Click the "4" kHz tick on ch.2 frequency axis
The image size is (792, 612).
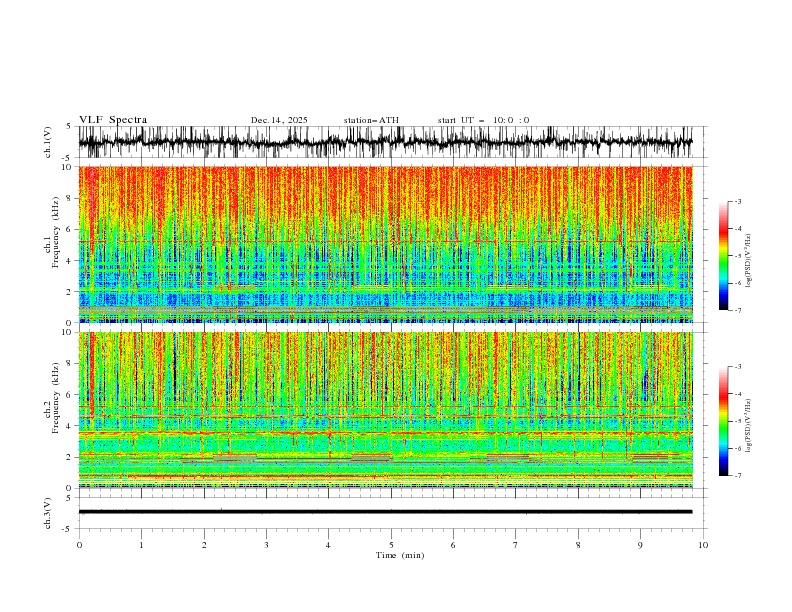tap(70, 426)
